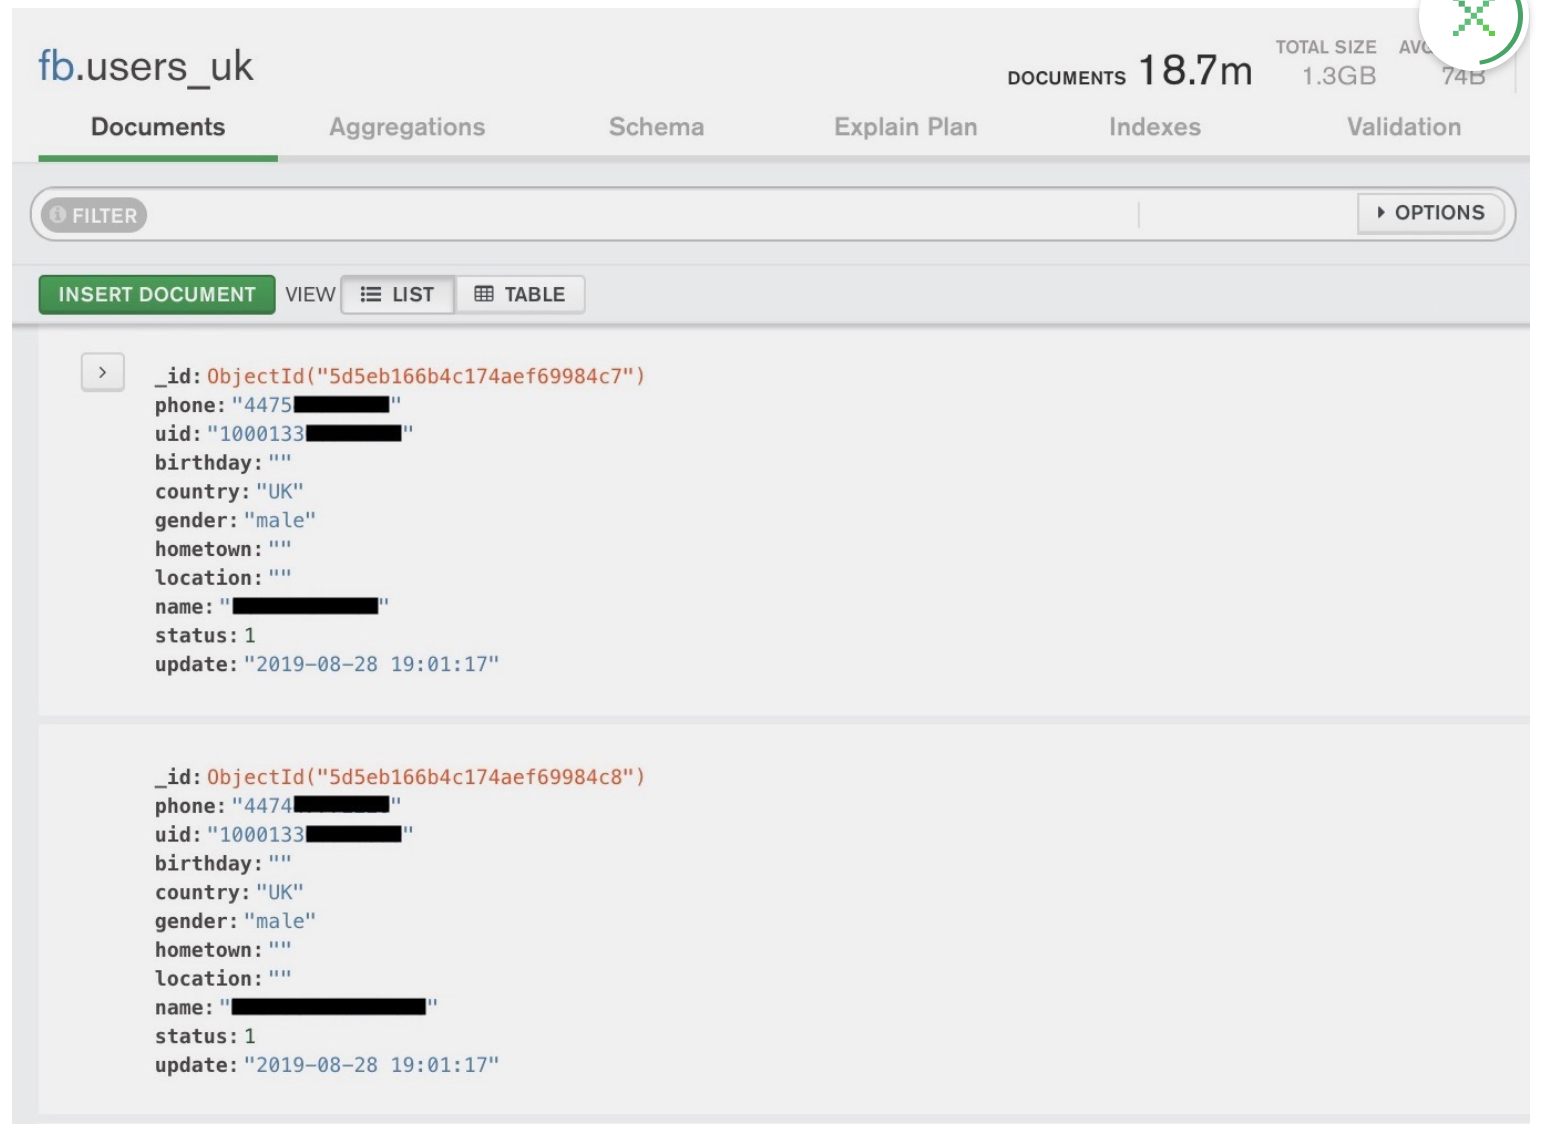1552x1130 pixels.
Task: Click the users_uk collection name
Action: [170, 67]
